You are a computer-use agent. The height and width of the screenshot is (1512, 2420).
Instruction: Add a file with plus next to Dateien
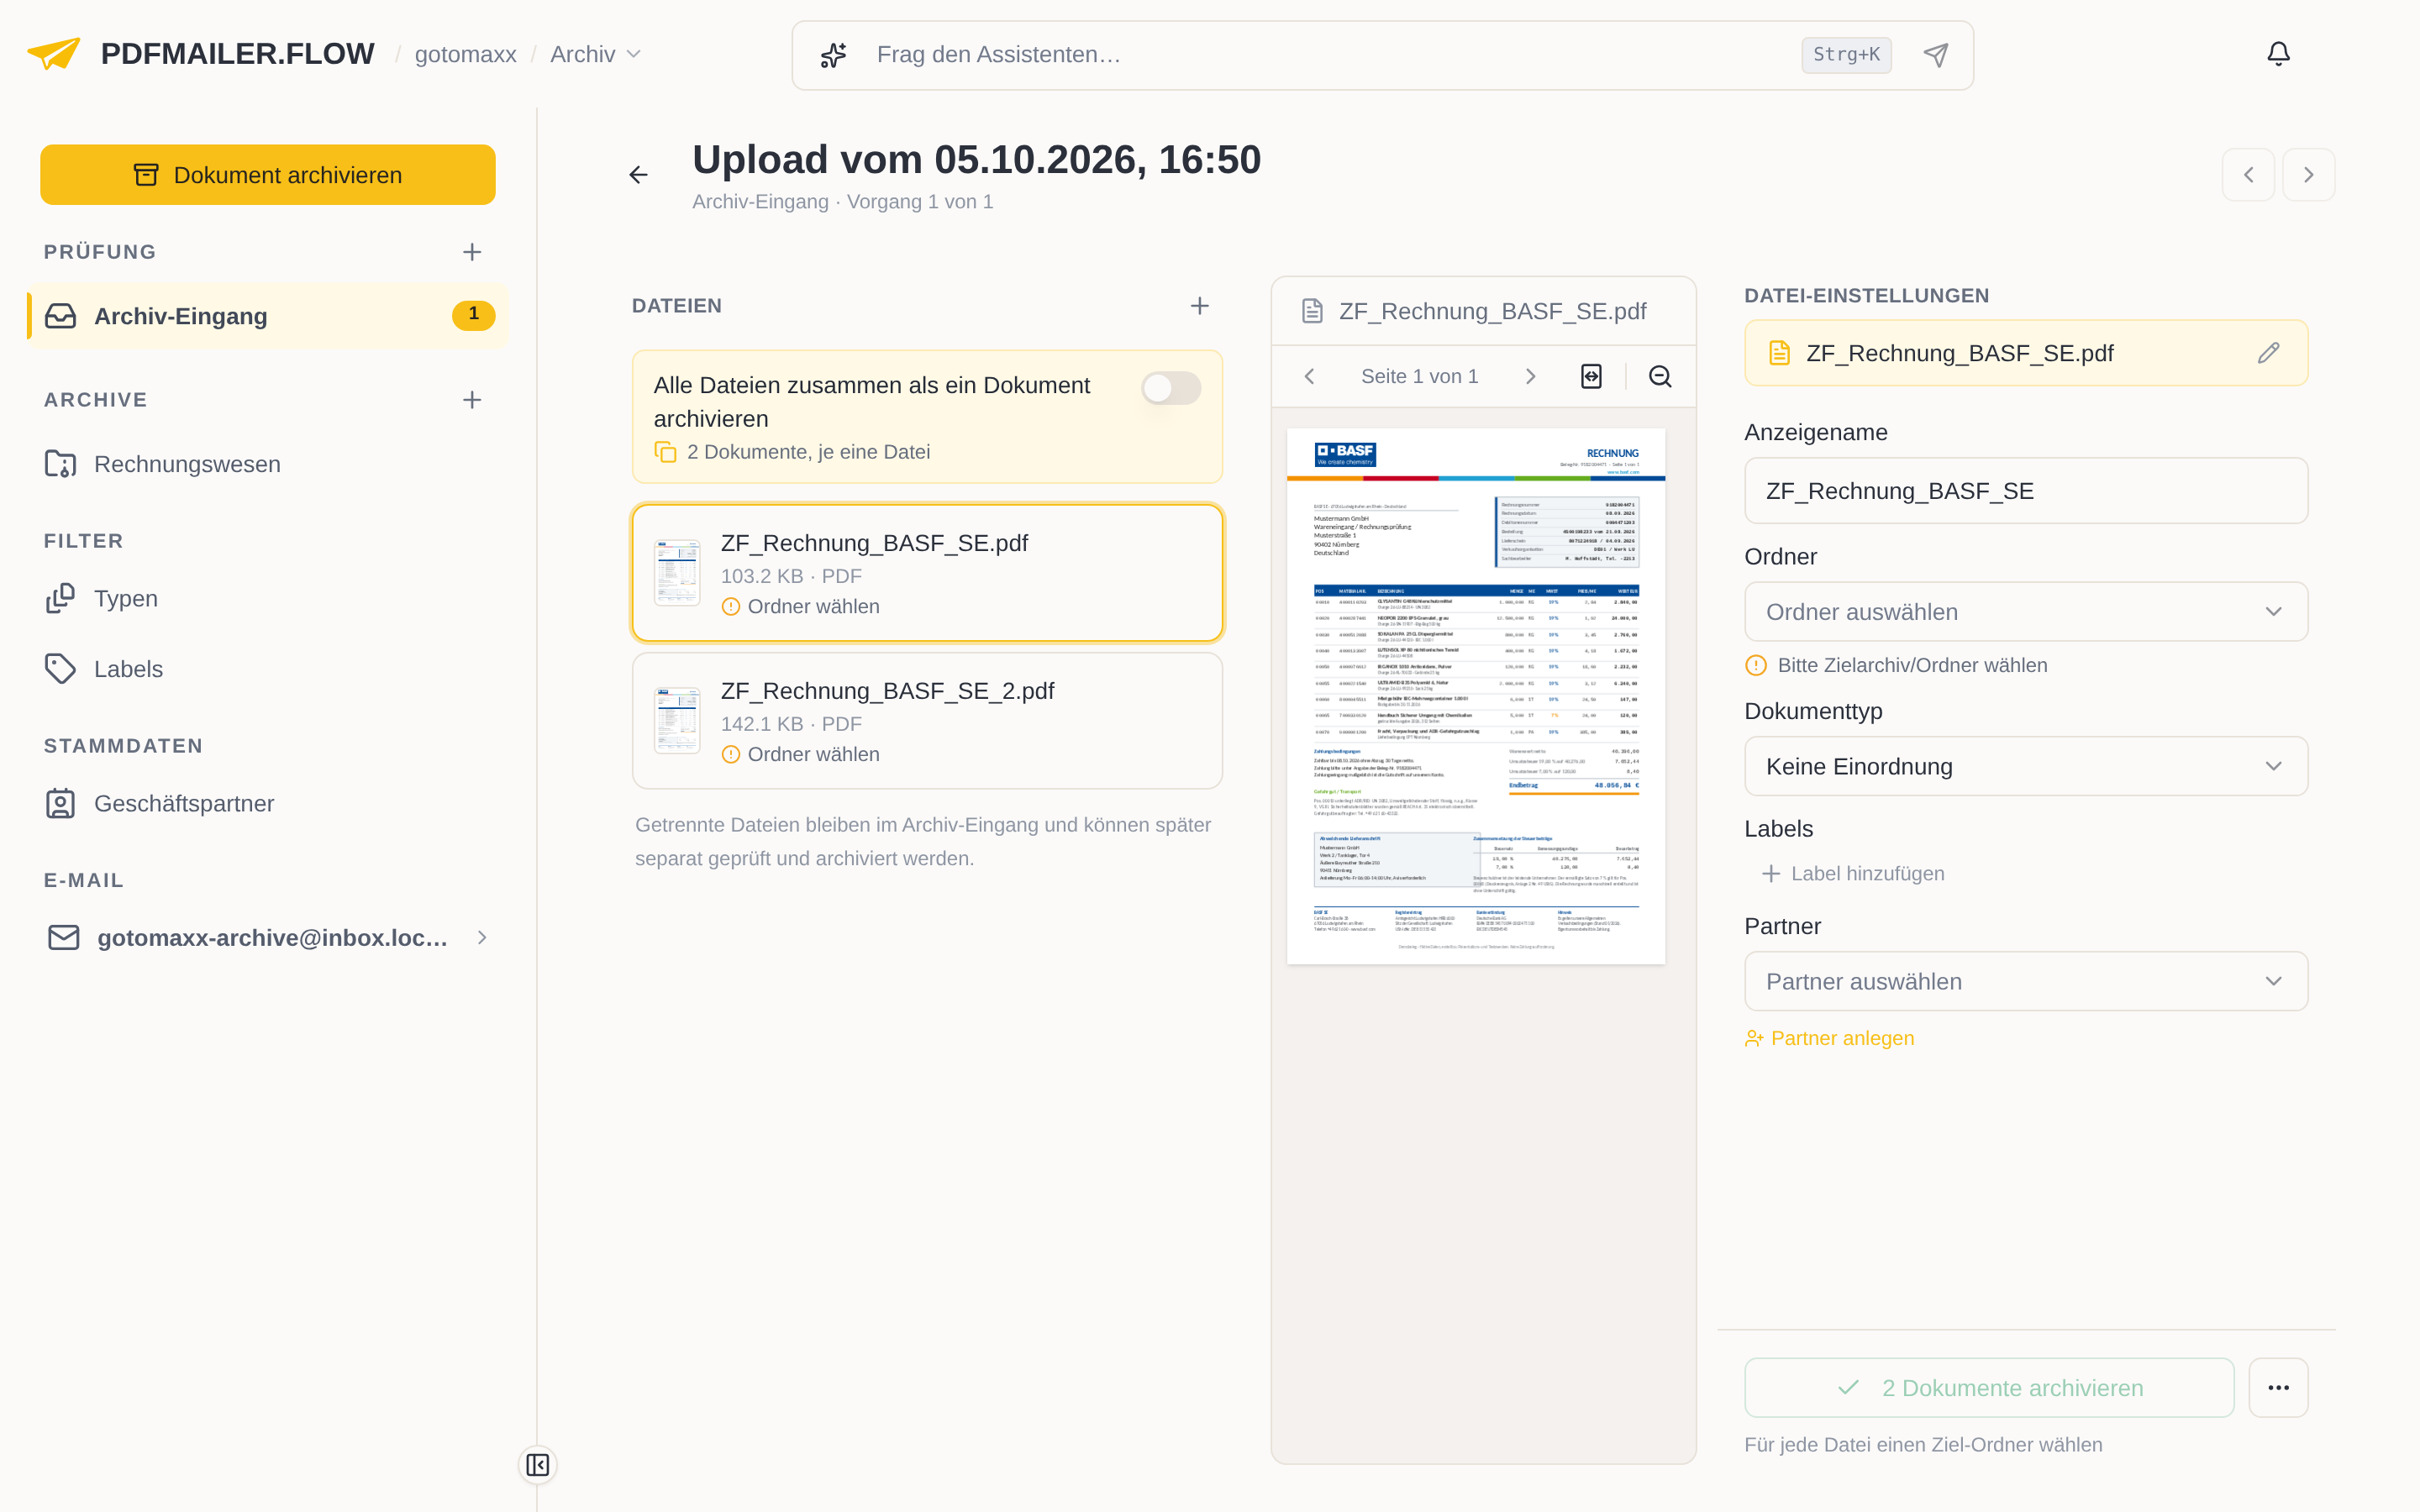coord(1200,306)
